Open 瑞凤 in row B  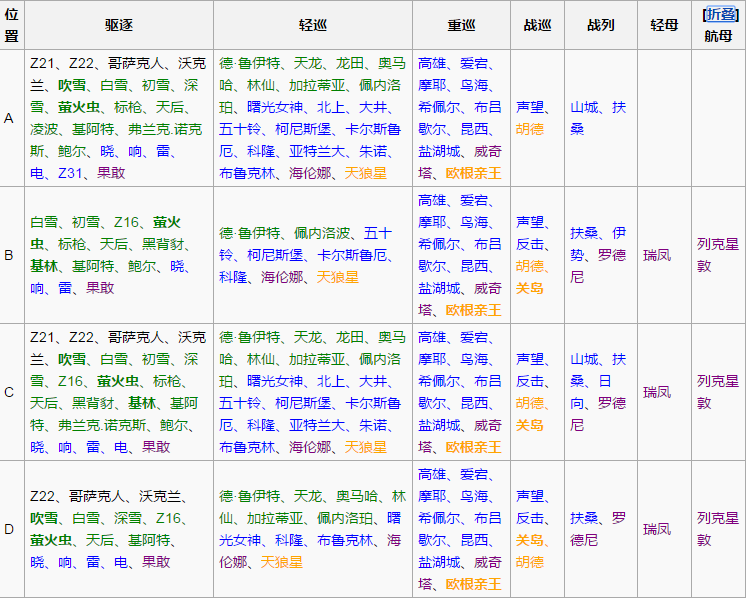click(657, 255)
